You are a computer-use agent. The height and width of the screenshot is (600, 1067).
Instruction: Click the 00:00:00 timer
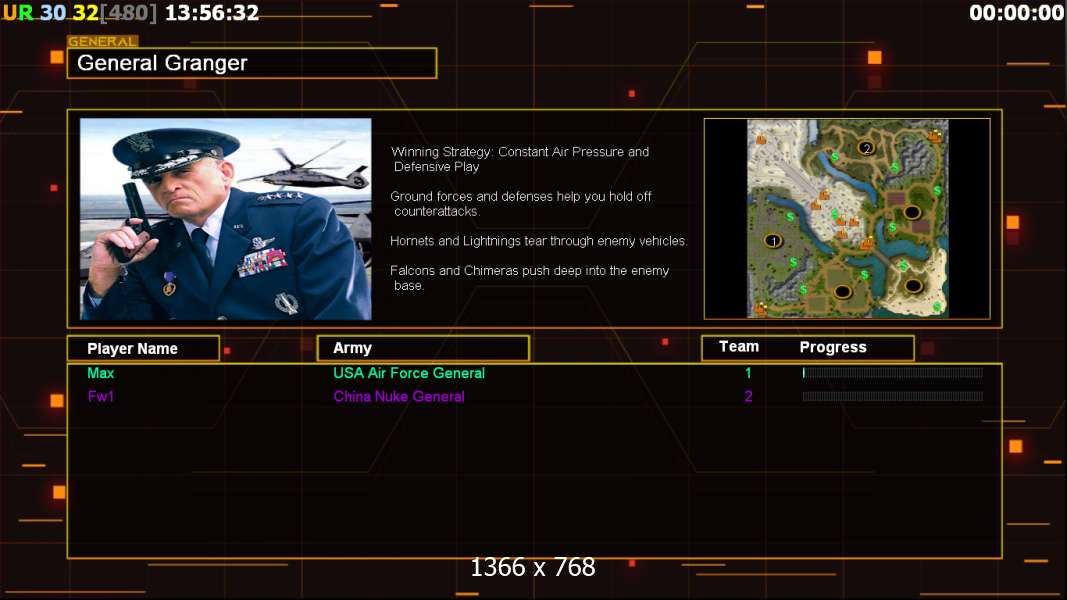[x=1016, y=13]
